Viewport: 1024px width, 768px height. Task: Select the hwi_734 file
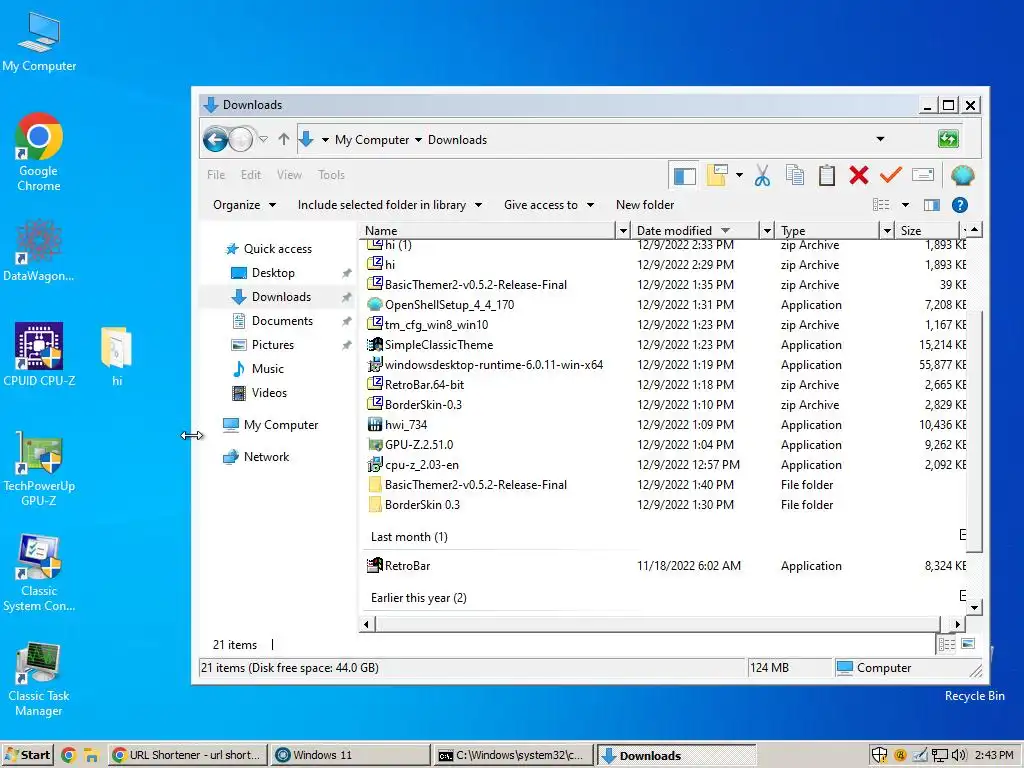pyautogui.click(x=406, y=425)
